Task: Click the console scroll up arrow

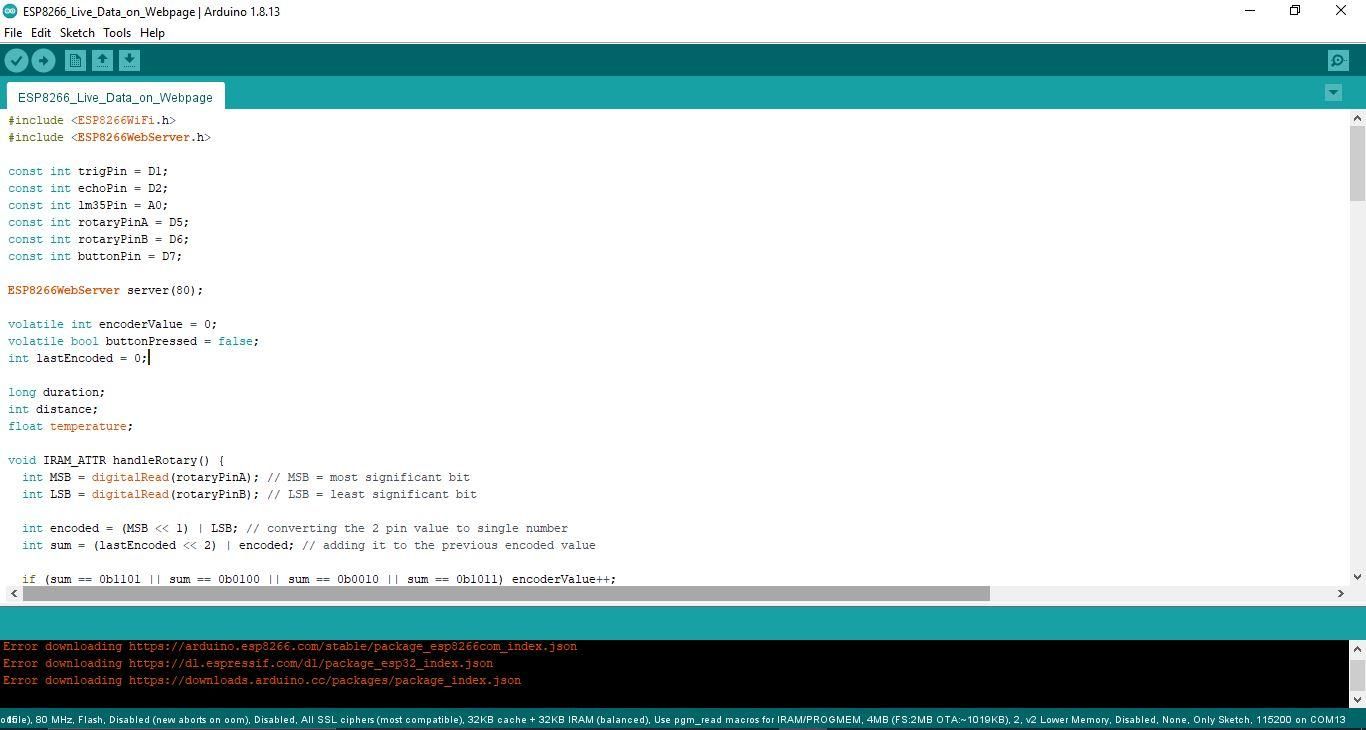Action: tap(1357, 647)
